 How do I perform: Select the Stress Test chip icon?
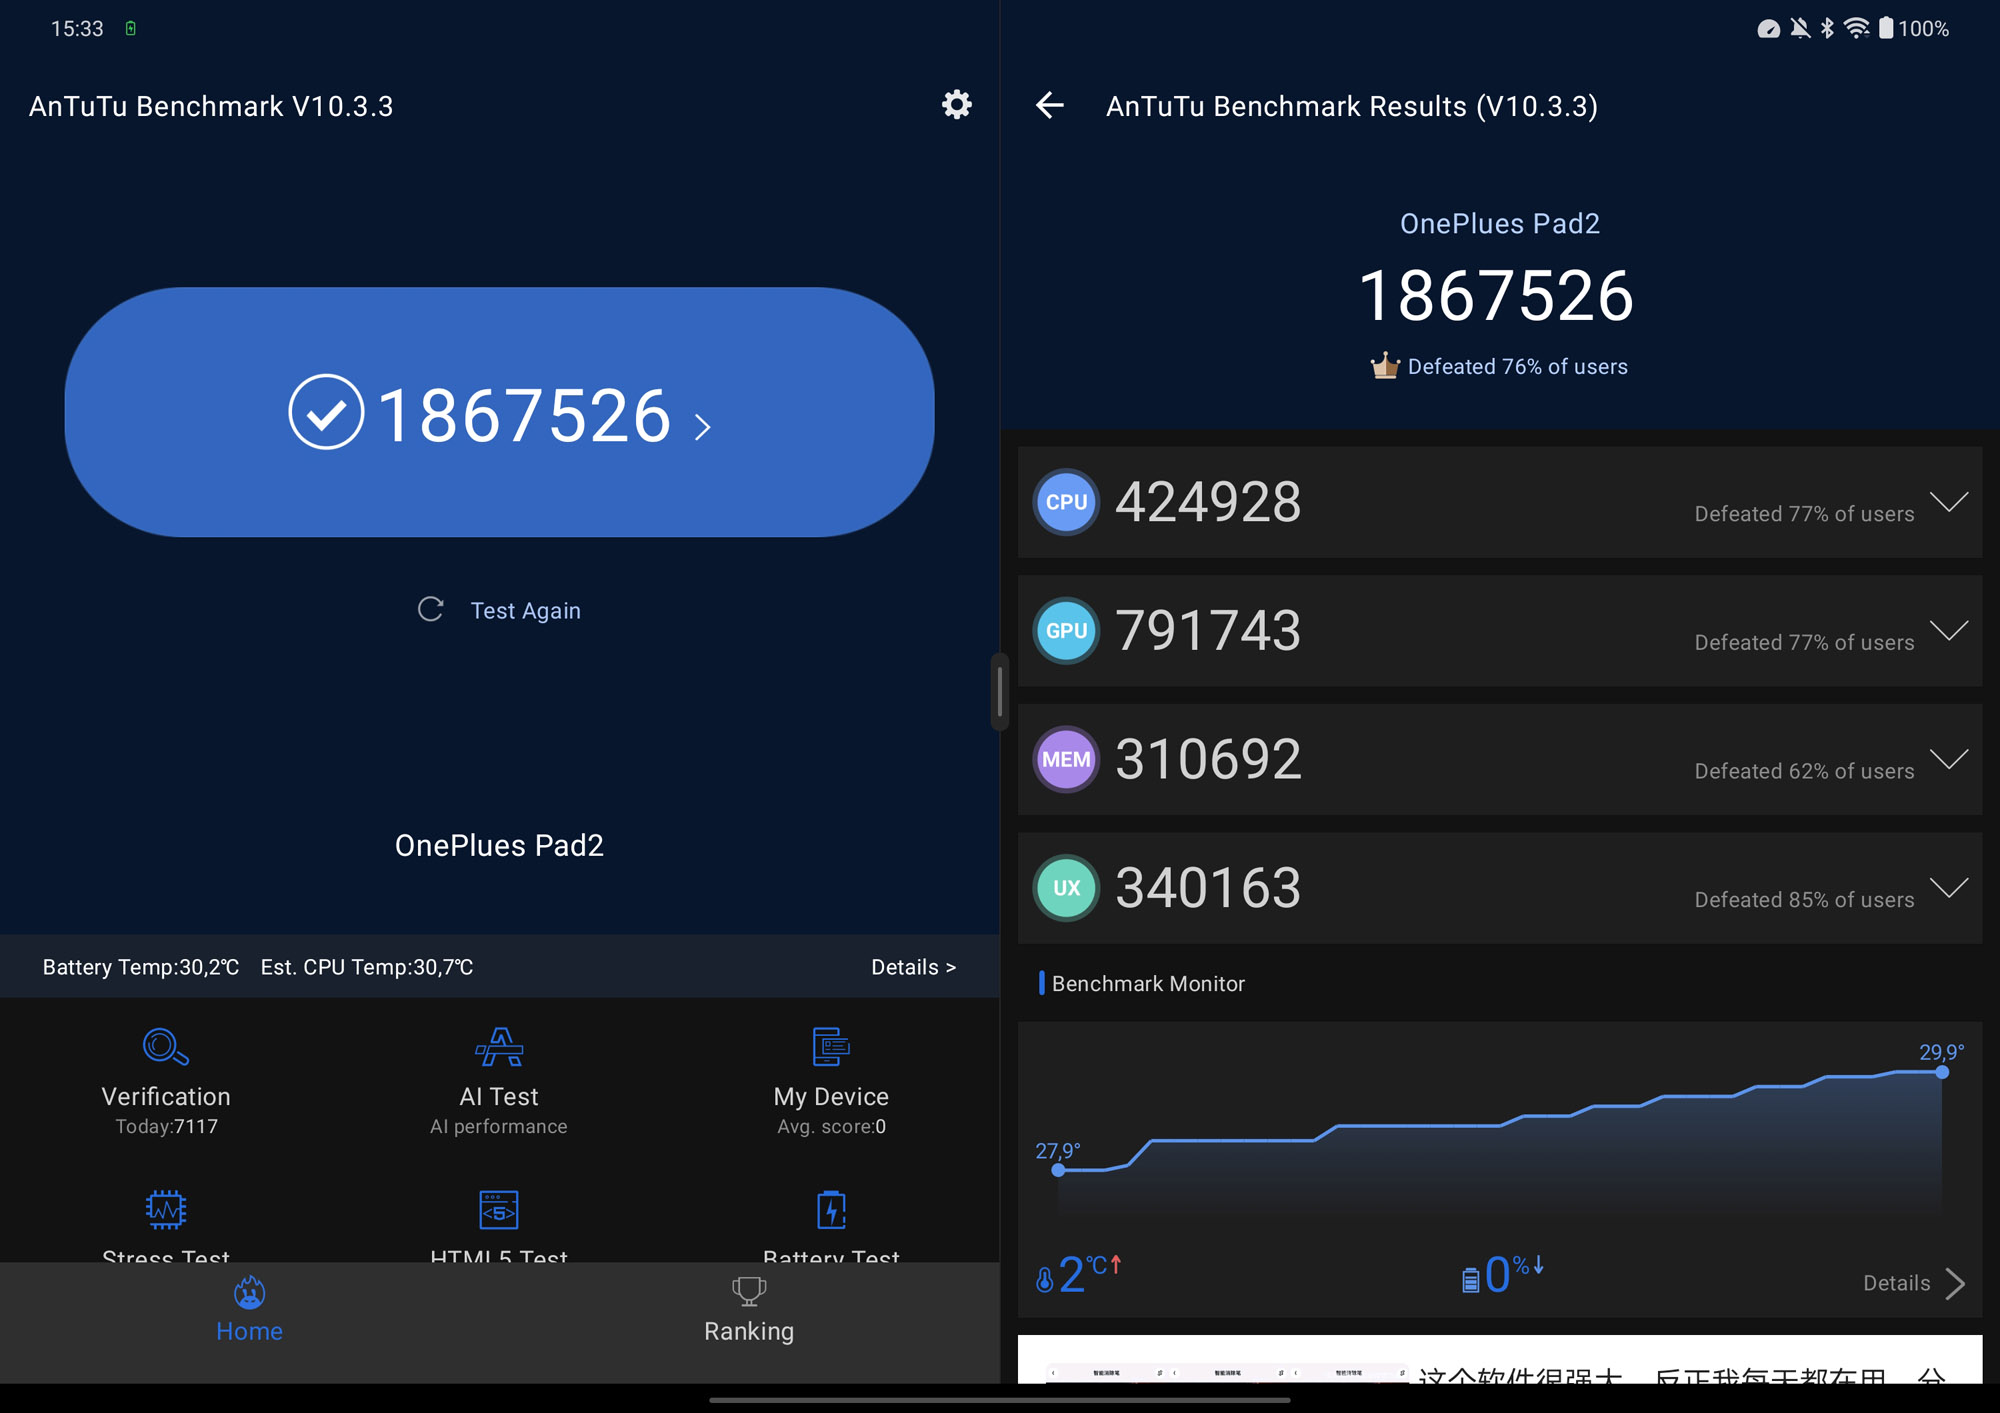click(x=166, y=1209)
